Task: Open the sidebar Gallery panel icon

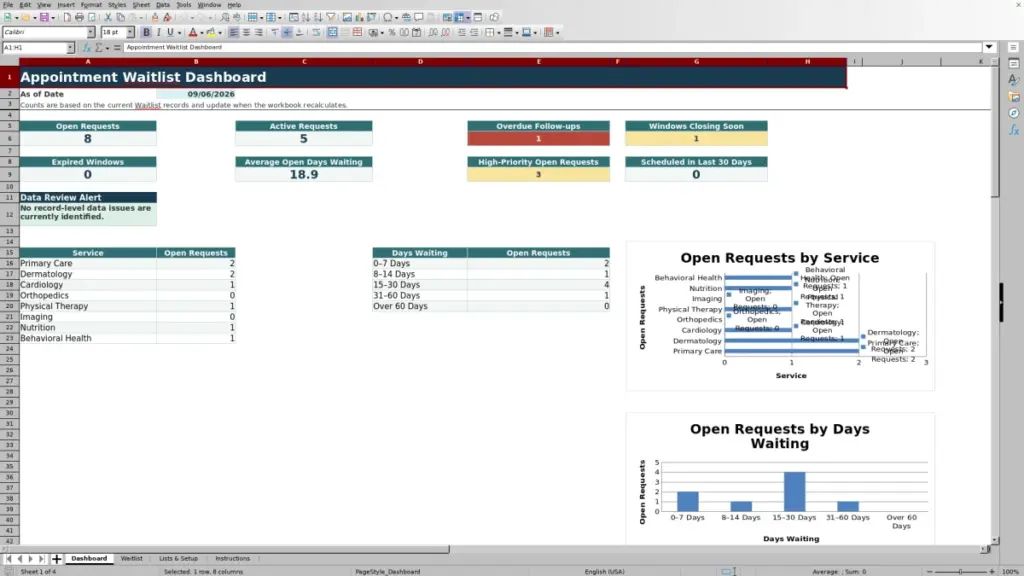Action: click(x=1014, y=97)
